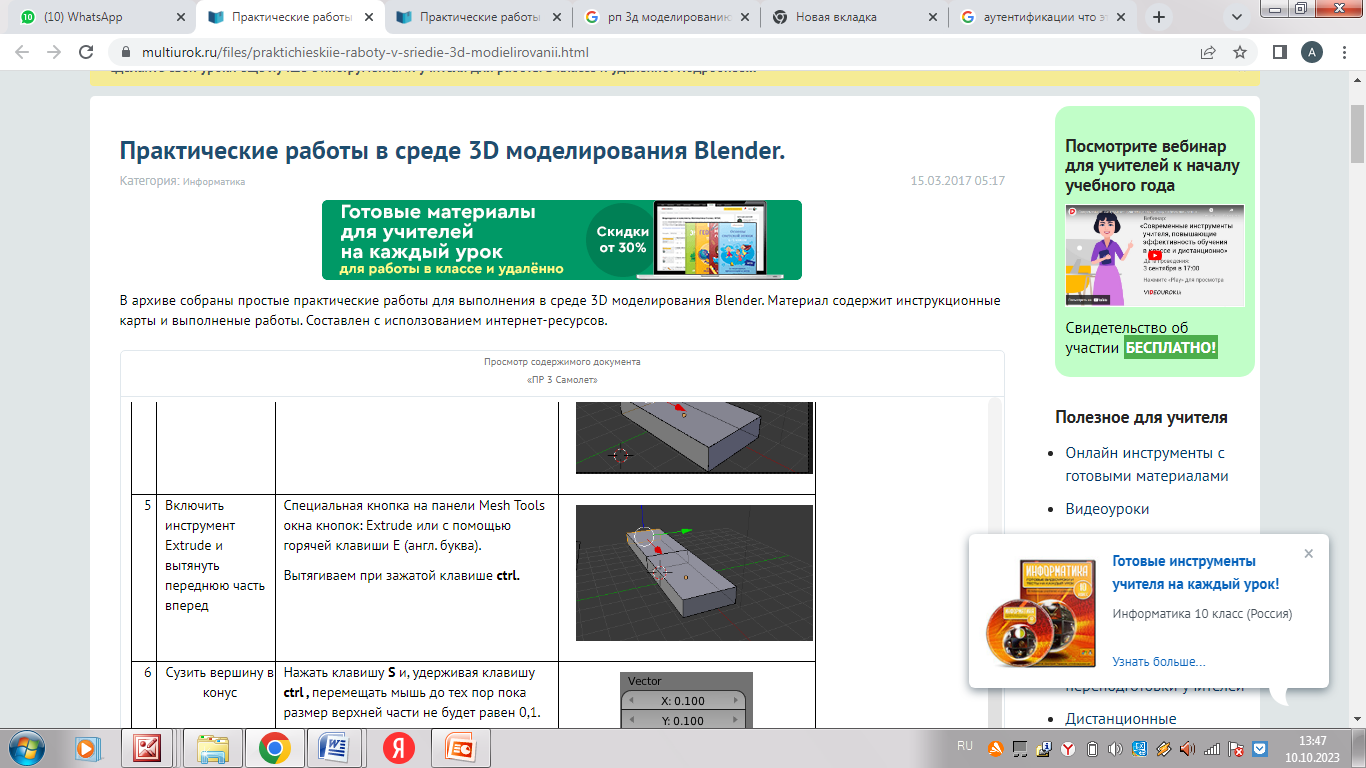Switch to second Практические работы tab
Image resolution: width=1366 pixels, height=768 pixels.
pyautogui.click(x=478, y=17)
